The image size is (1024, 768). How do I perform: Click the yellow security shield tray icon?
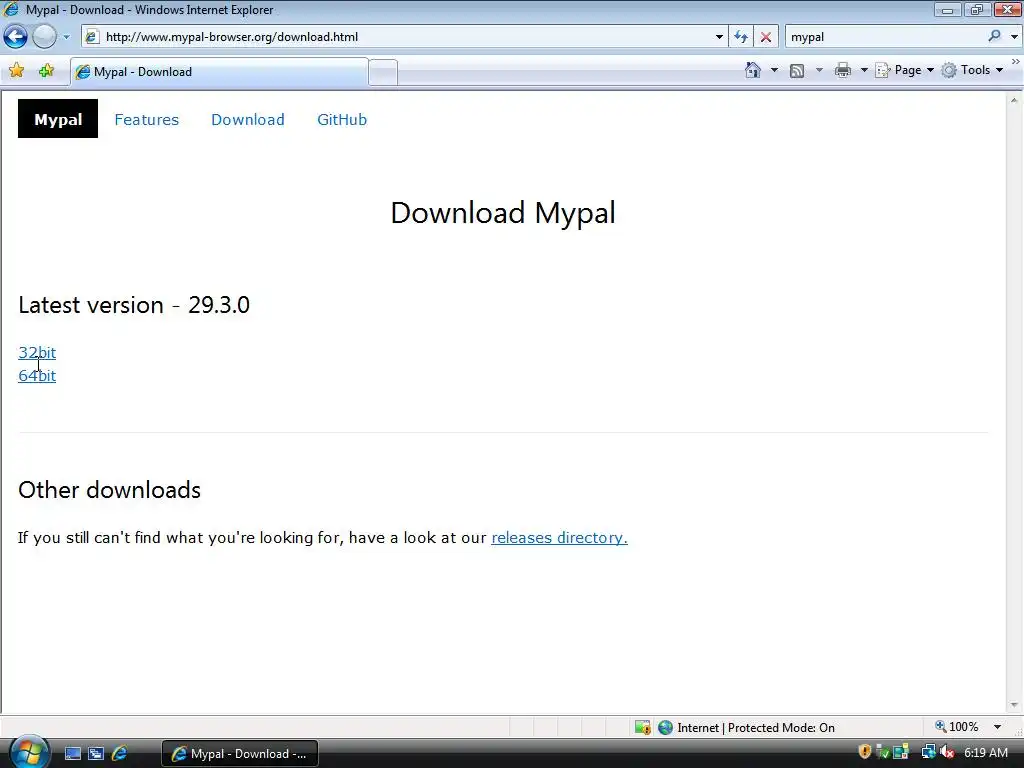[865, 752]
